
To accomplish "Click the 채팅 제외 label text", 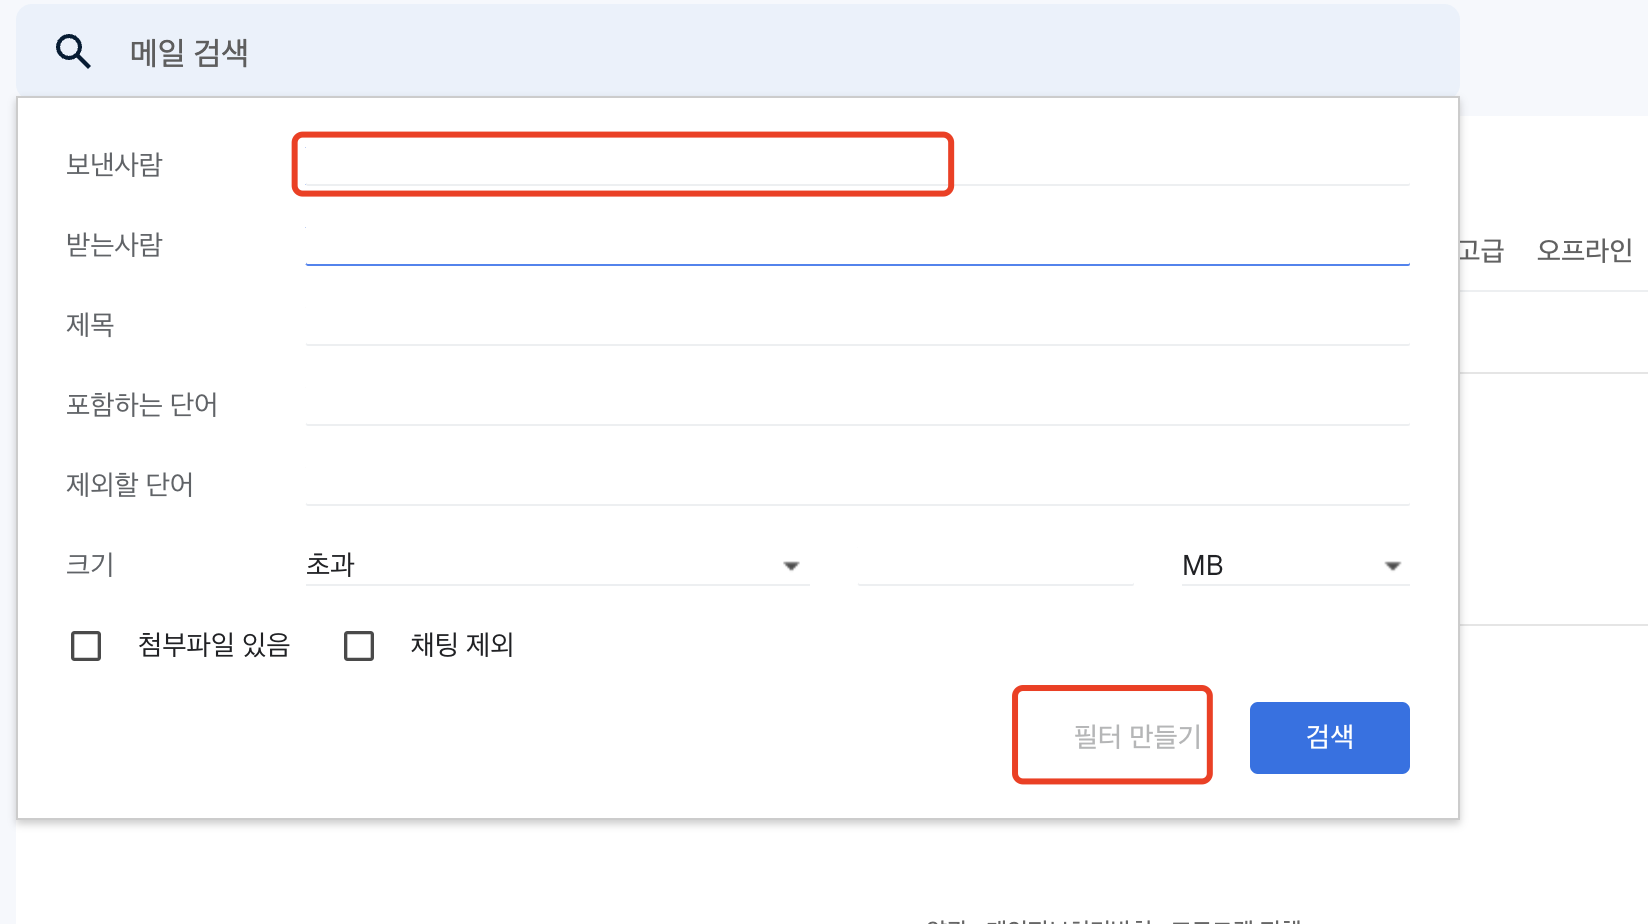I will coord(462,645).
